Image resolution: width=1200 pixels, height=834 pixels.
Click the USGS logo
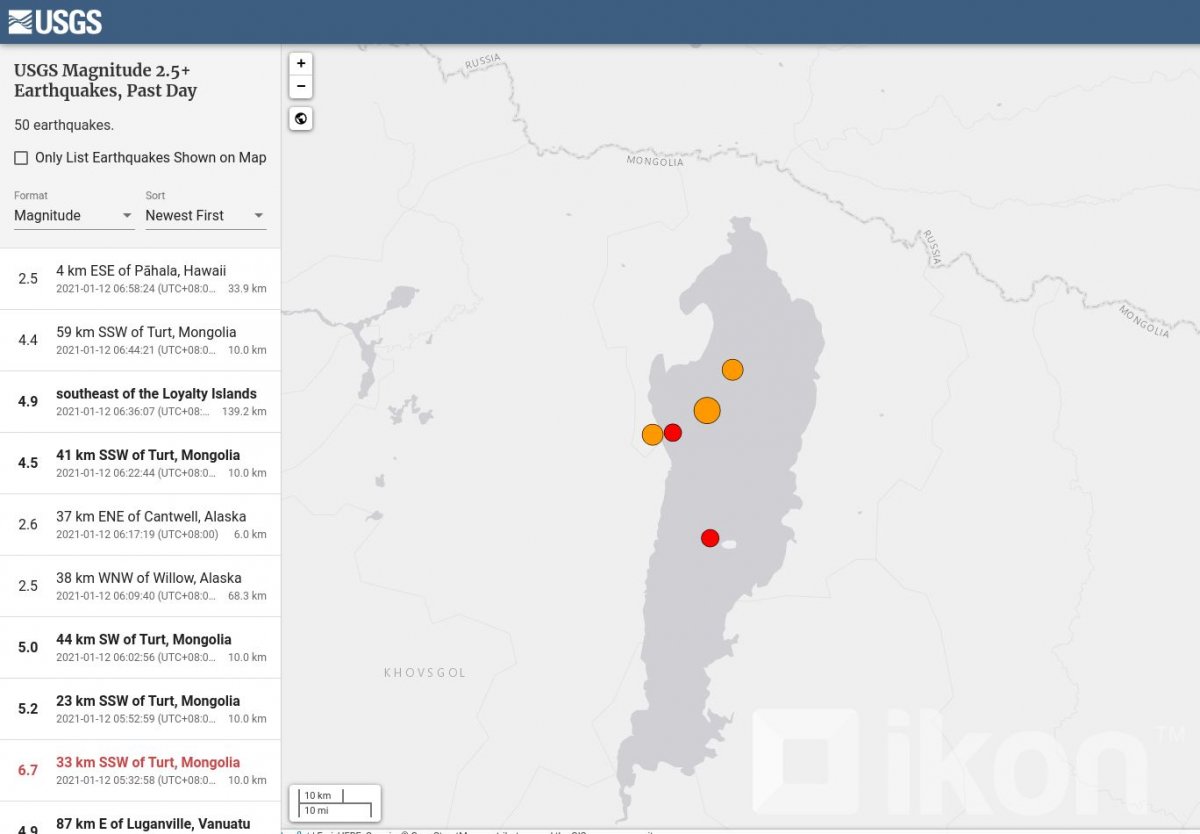pos(55,21)
